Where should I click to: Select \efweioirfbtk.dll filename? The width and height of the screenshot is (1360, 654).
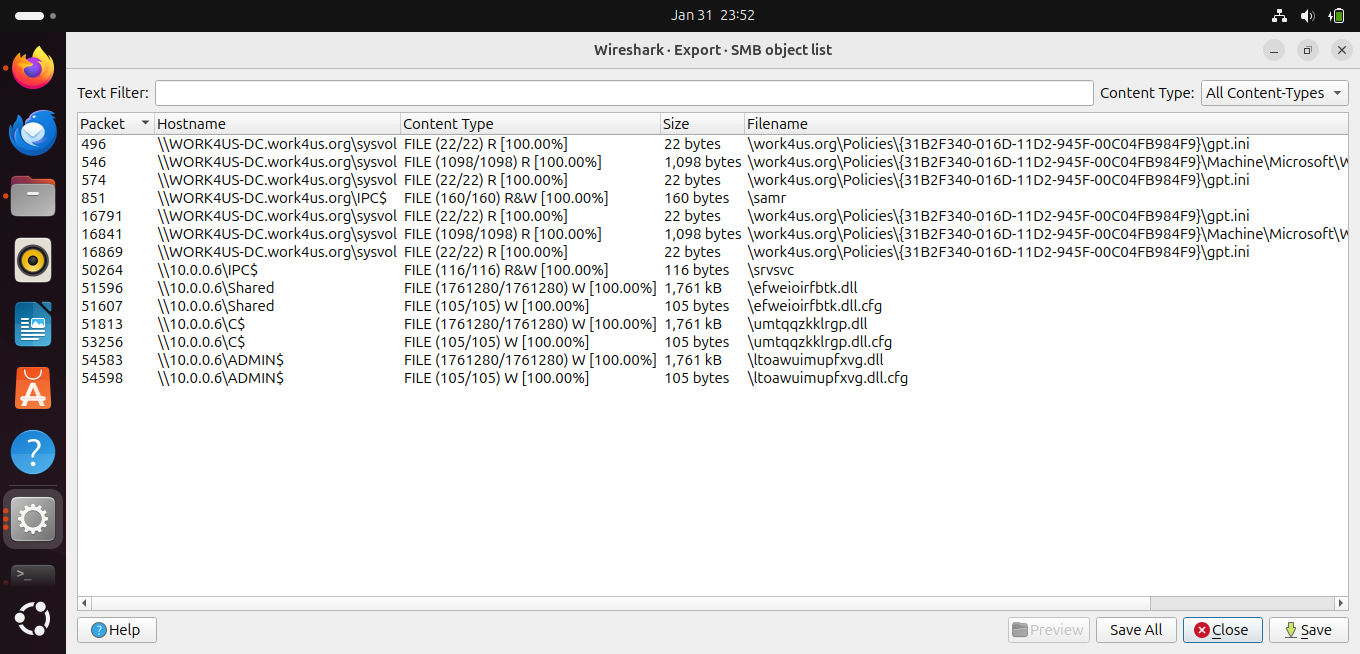pos(803,288)
